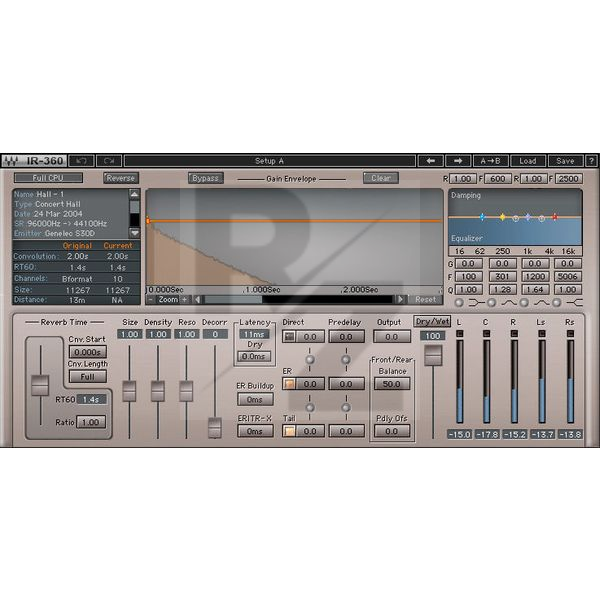Toggle the first EQ band enable LED
The height and width of the screenshot is (600, 600).
point(459,303)
